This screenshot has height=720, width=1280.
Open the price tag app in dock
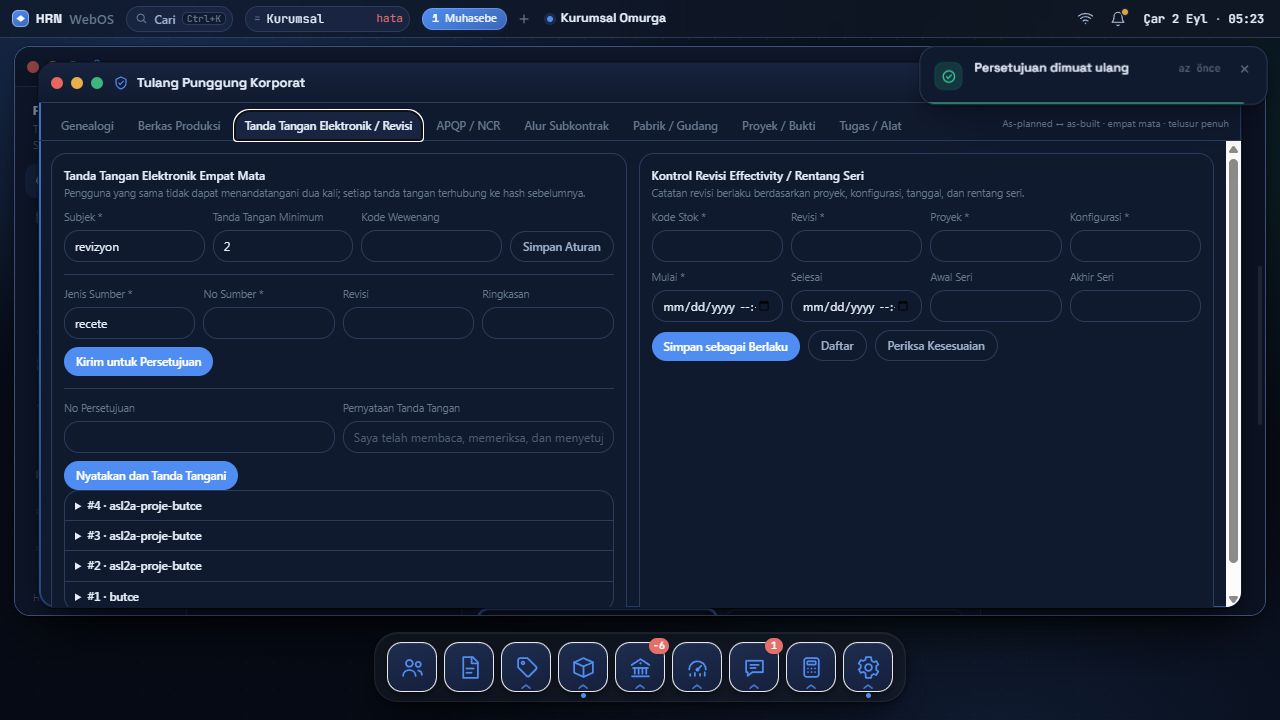tap(526, 667)
